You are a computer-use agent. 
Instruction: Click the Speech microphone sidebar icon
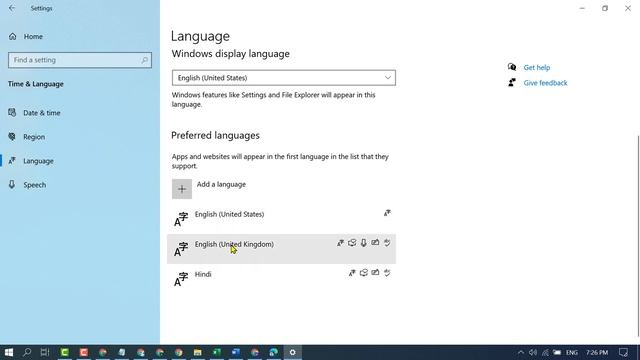[12, 184]
